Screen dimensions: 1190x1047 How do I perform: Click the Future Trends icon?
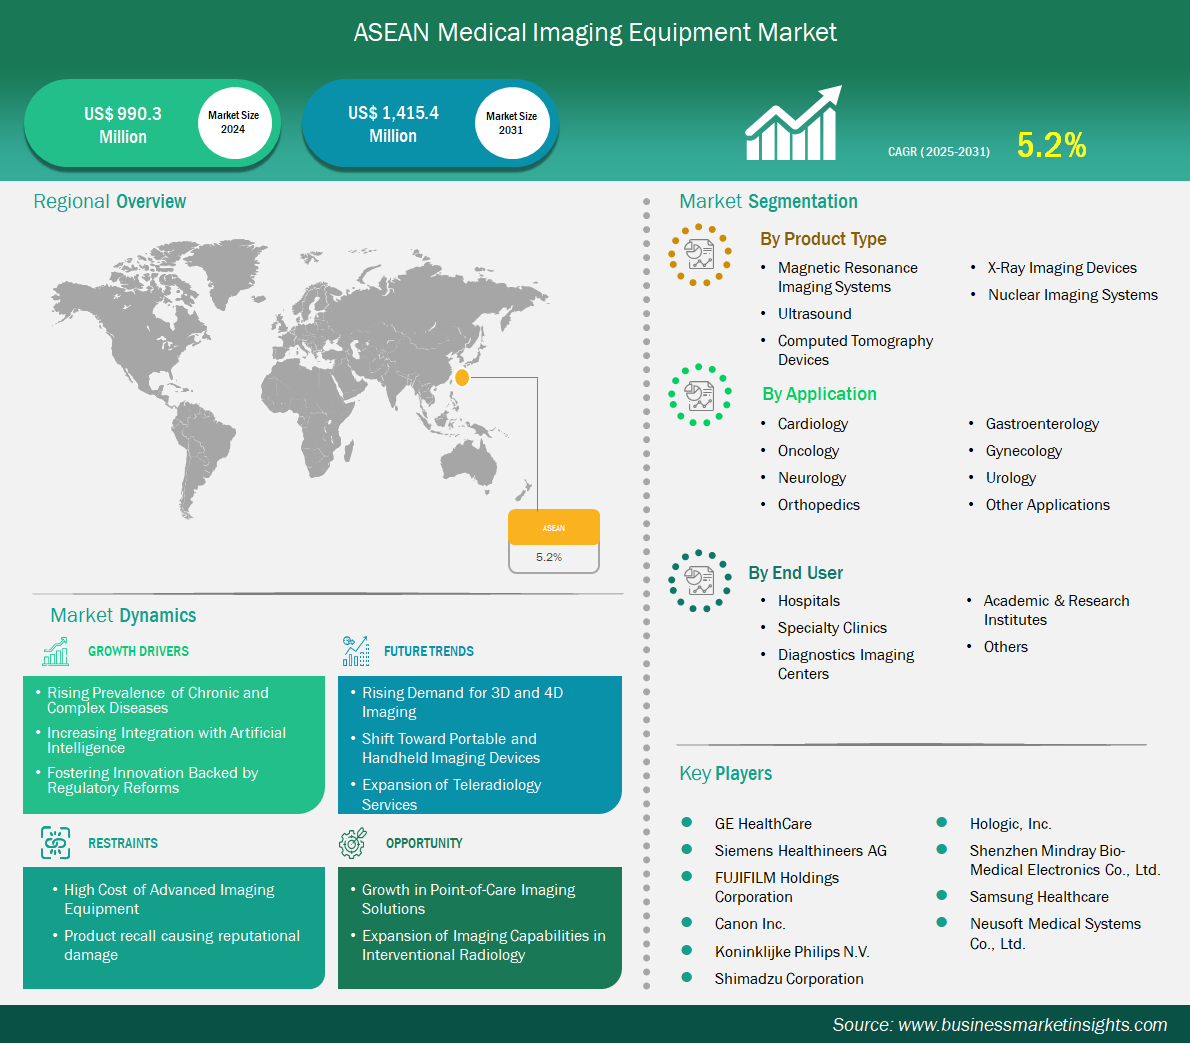coord(355,651)
